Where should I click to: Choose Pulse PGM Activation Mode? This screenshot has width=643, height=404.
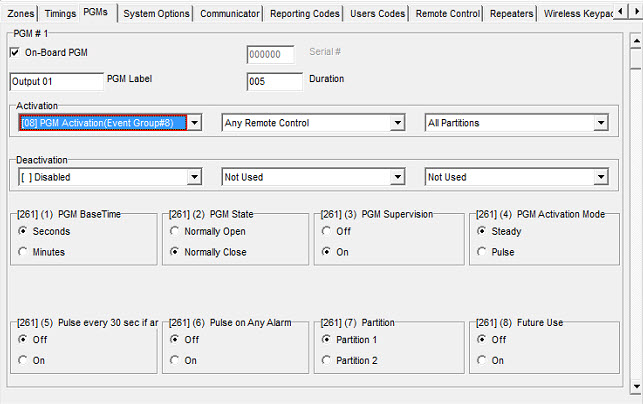(479, 252)
